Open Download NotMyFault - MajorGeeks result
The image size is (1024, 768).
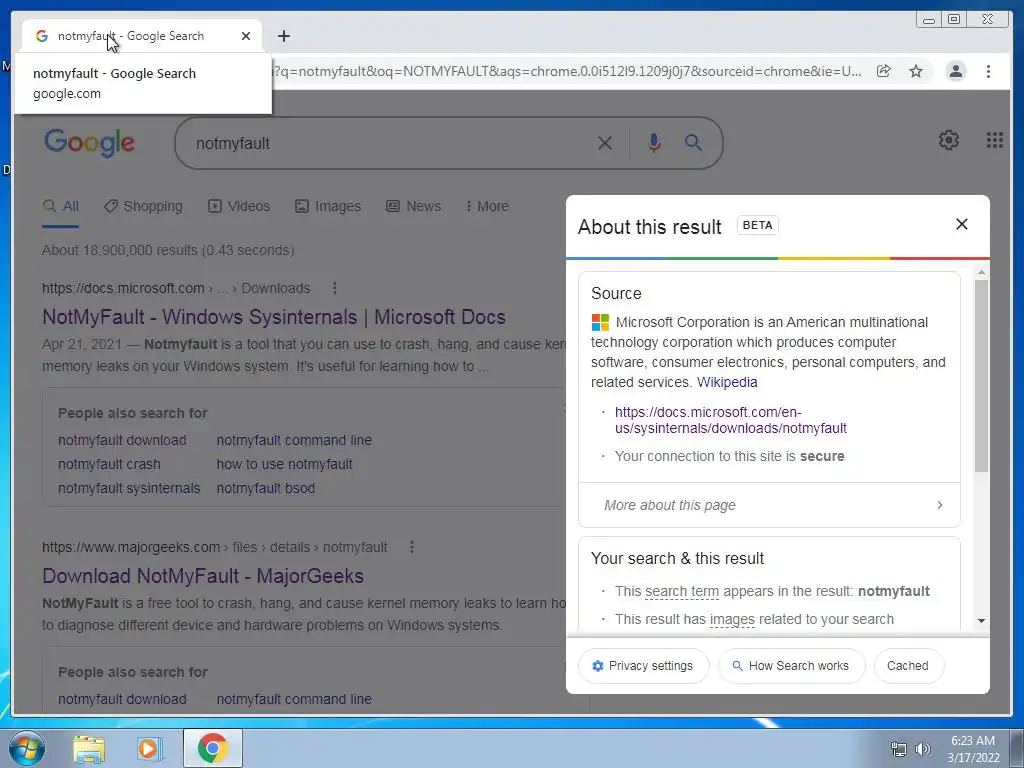[x=203, y=576]
